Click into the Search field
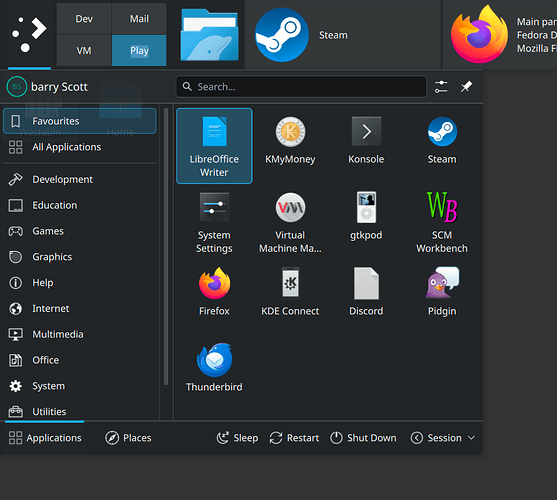 pyautogui.click(x=301, y=87)
